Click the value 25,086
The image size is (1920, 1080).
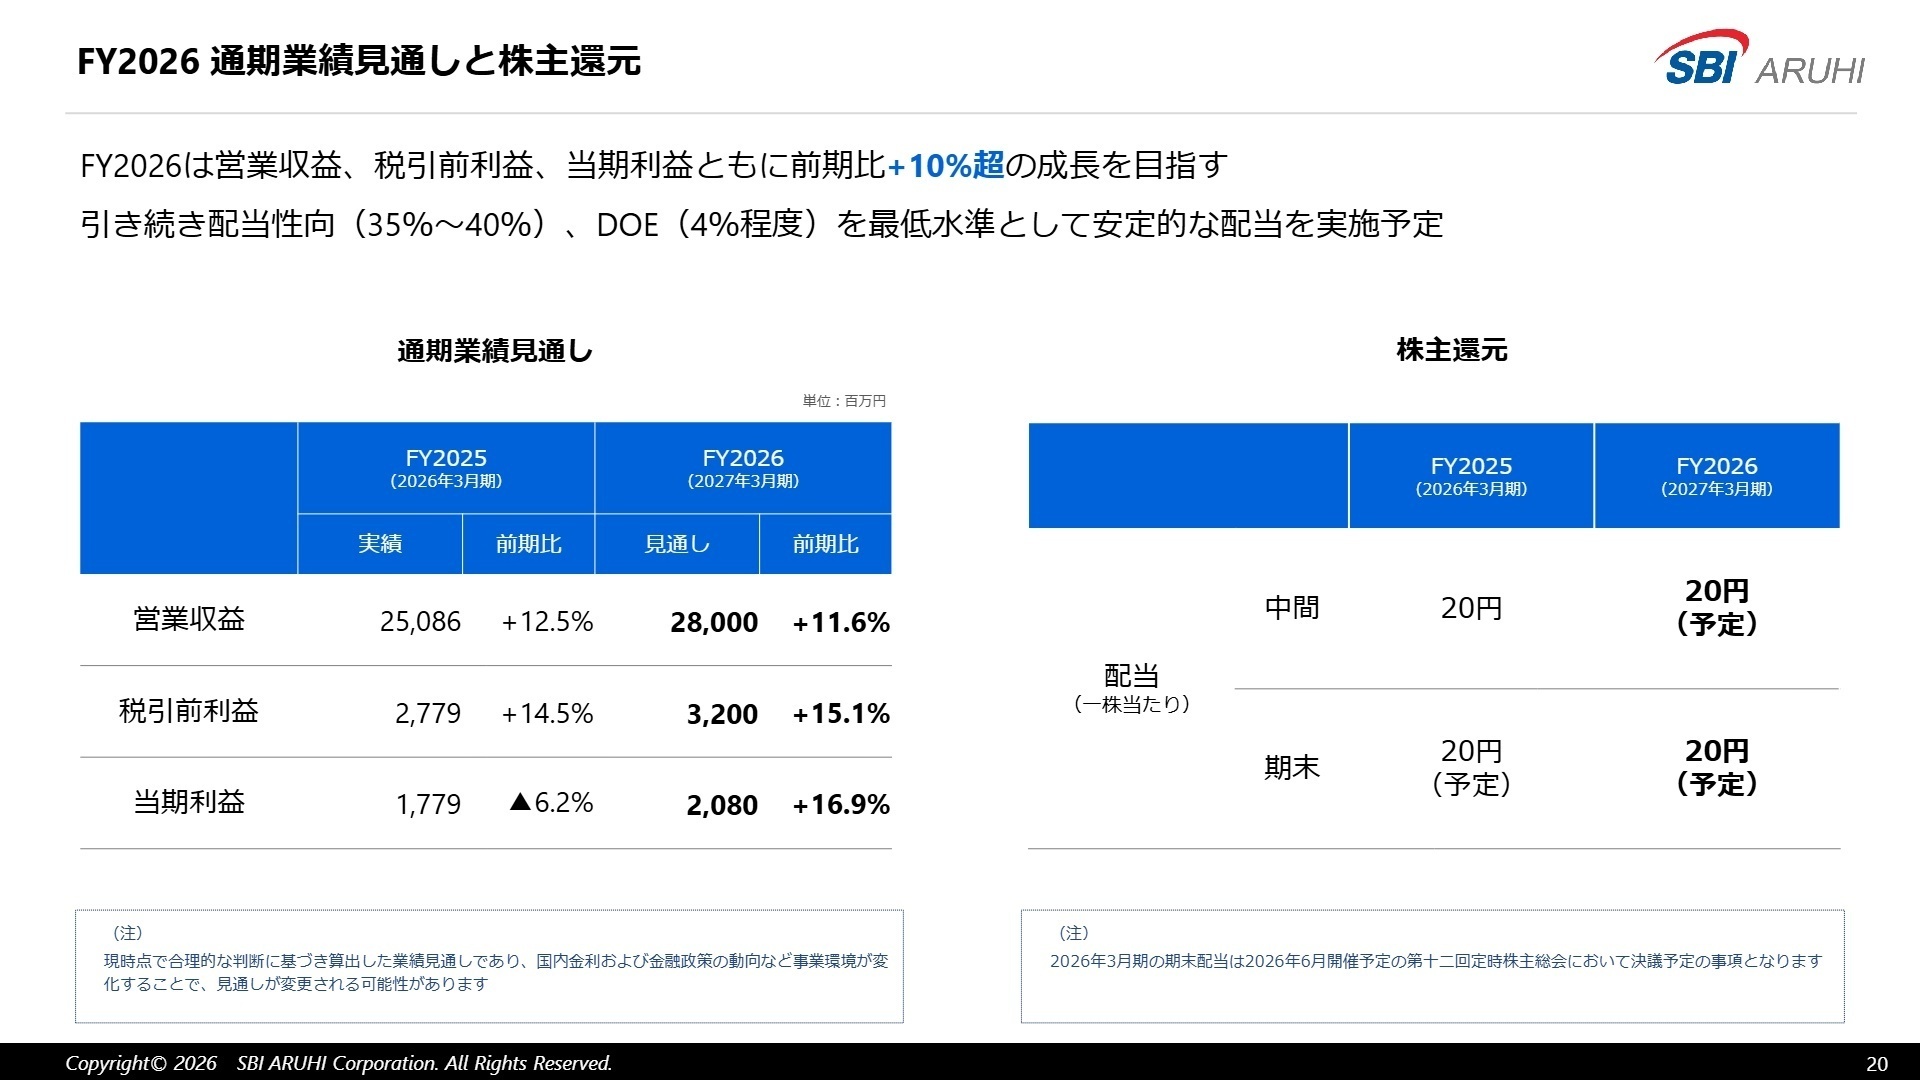(420, 622)
